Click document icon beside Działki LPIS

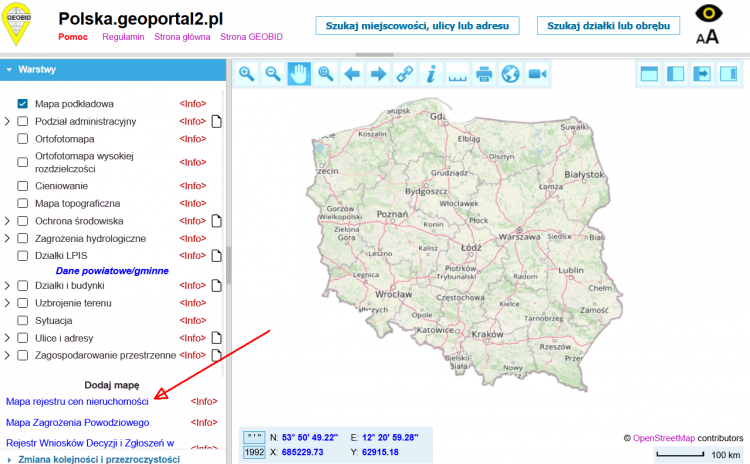(x=216, y=256)
